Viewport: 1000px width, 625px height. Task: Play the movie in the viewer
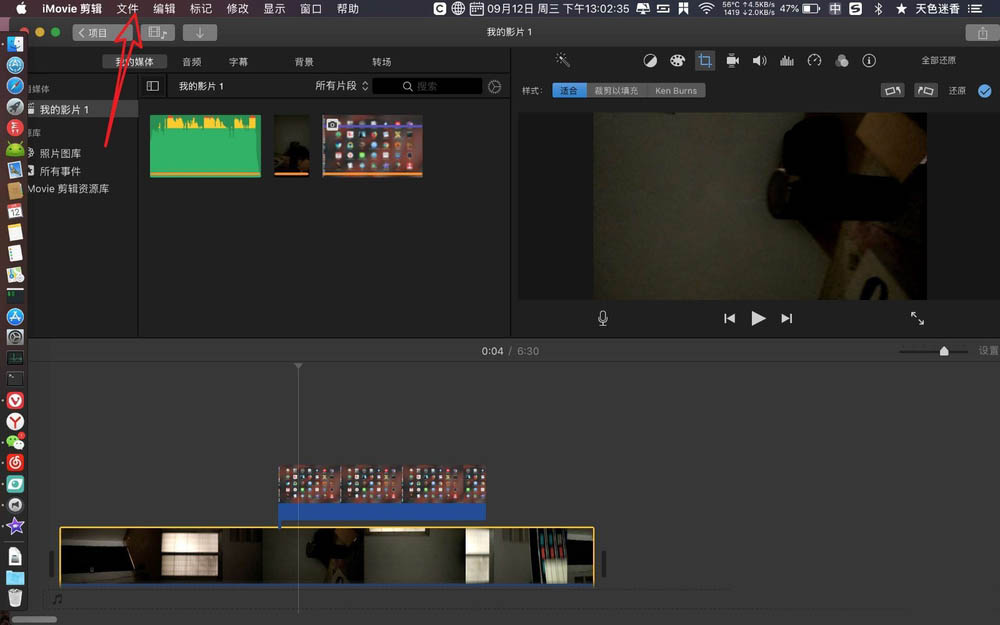758,318
